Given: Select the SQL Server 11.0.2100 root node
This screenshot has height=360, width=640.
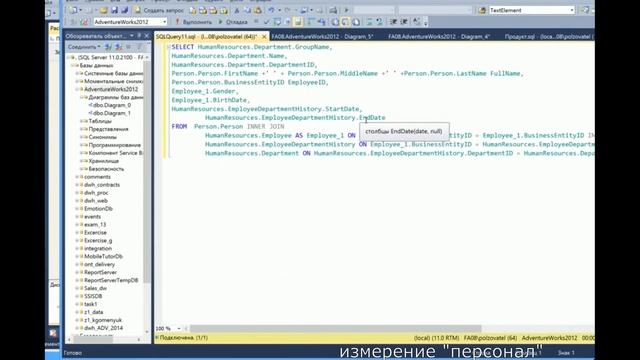Looking at the screenshot, I should click(x=110, y=58).
